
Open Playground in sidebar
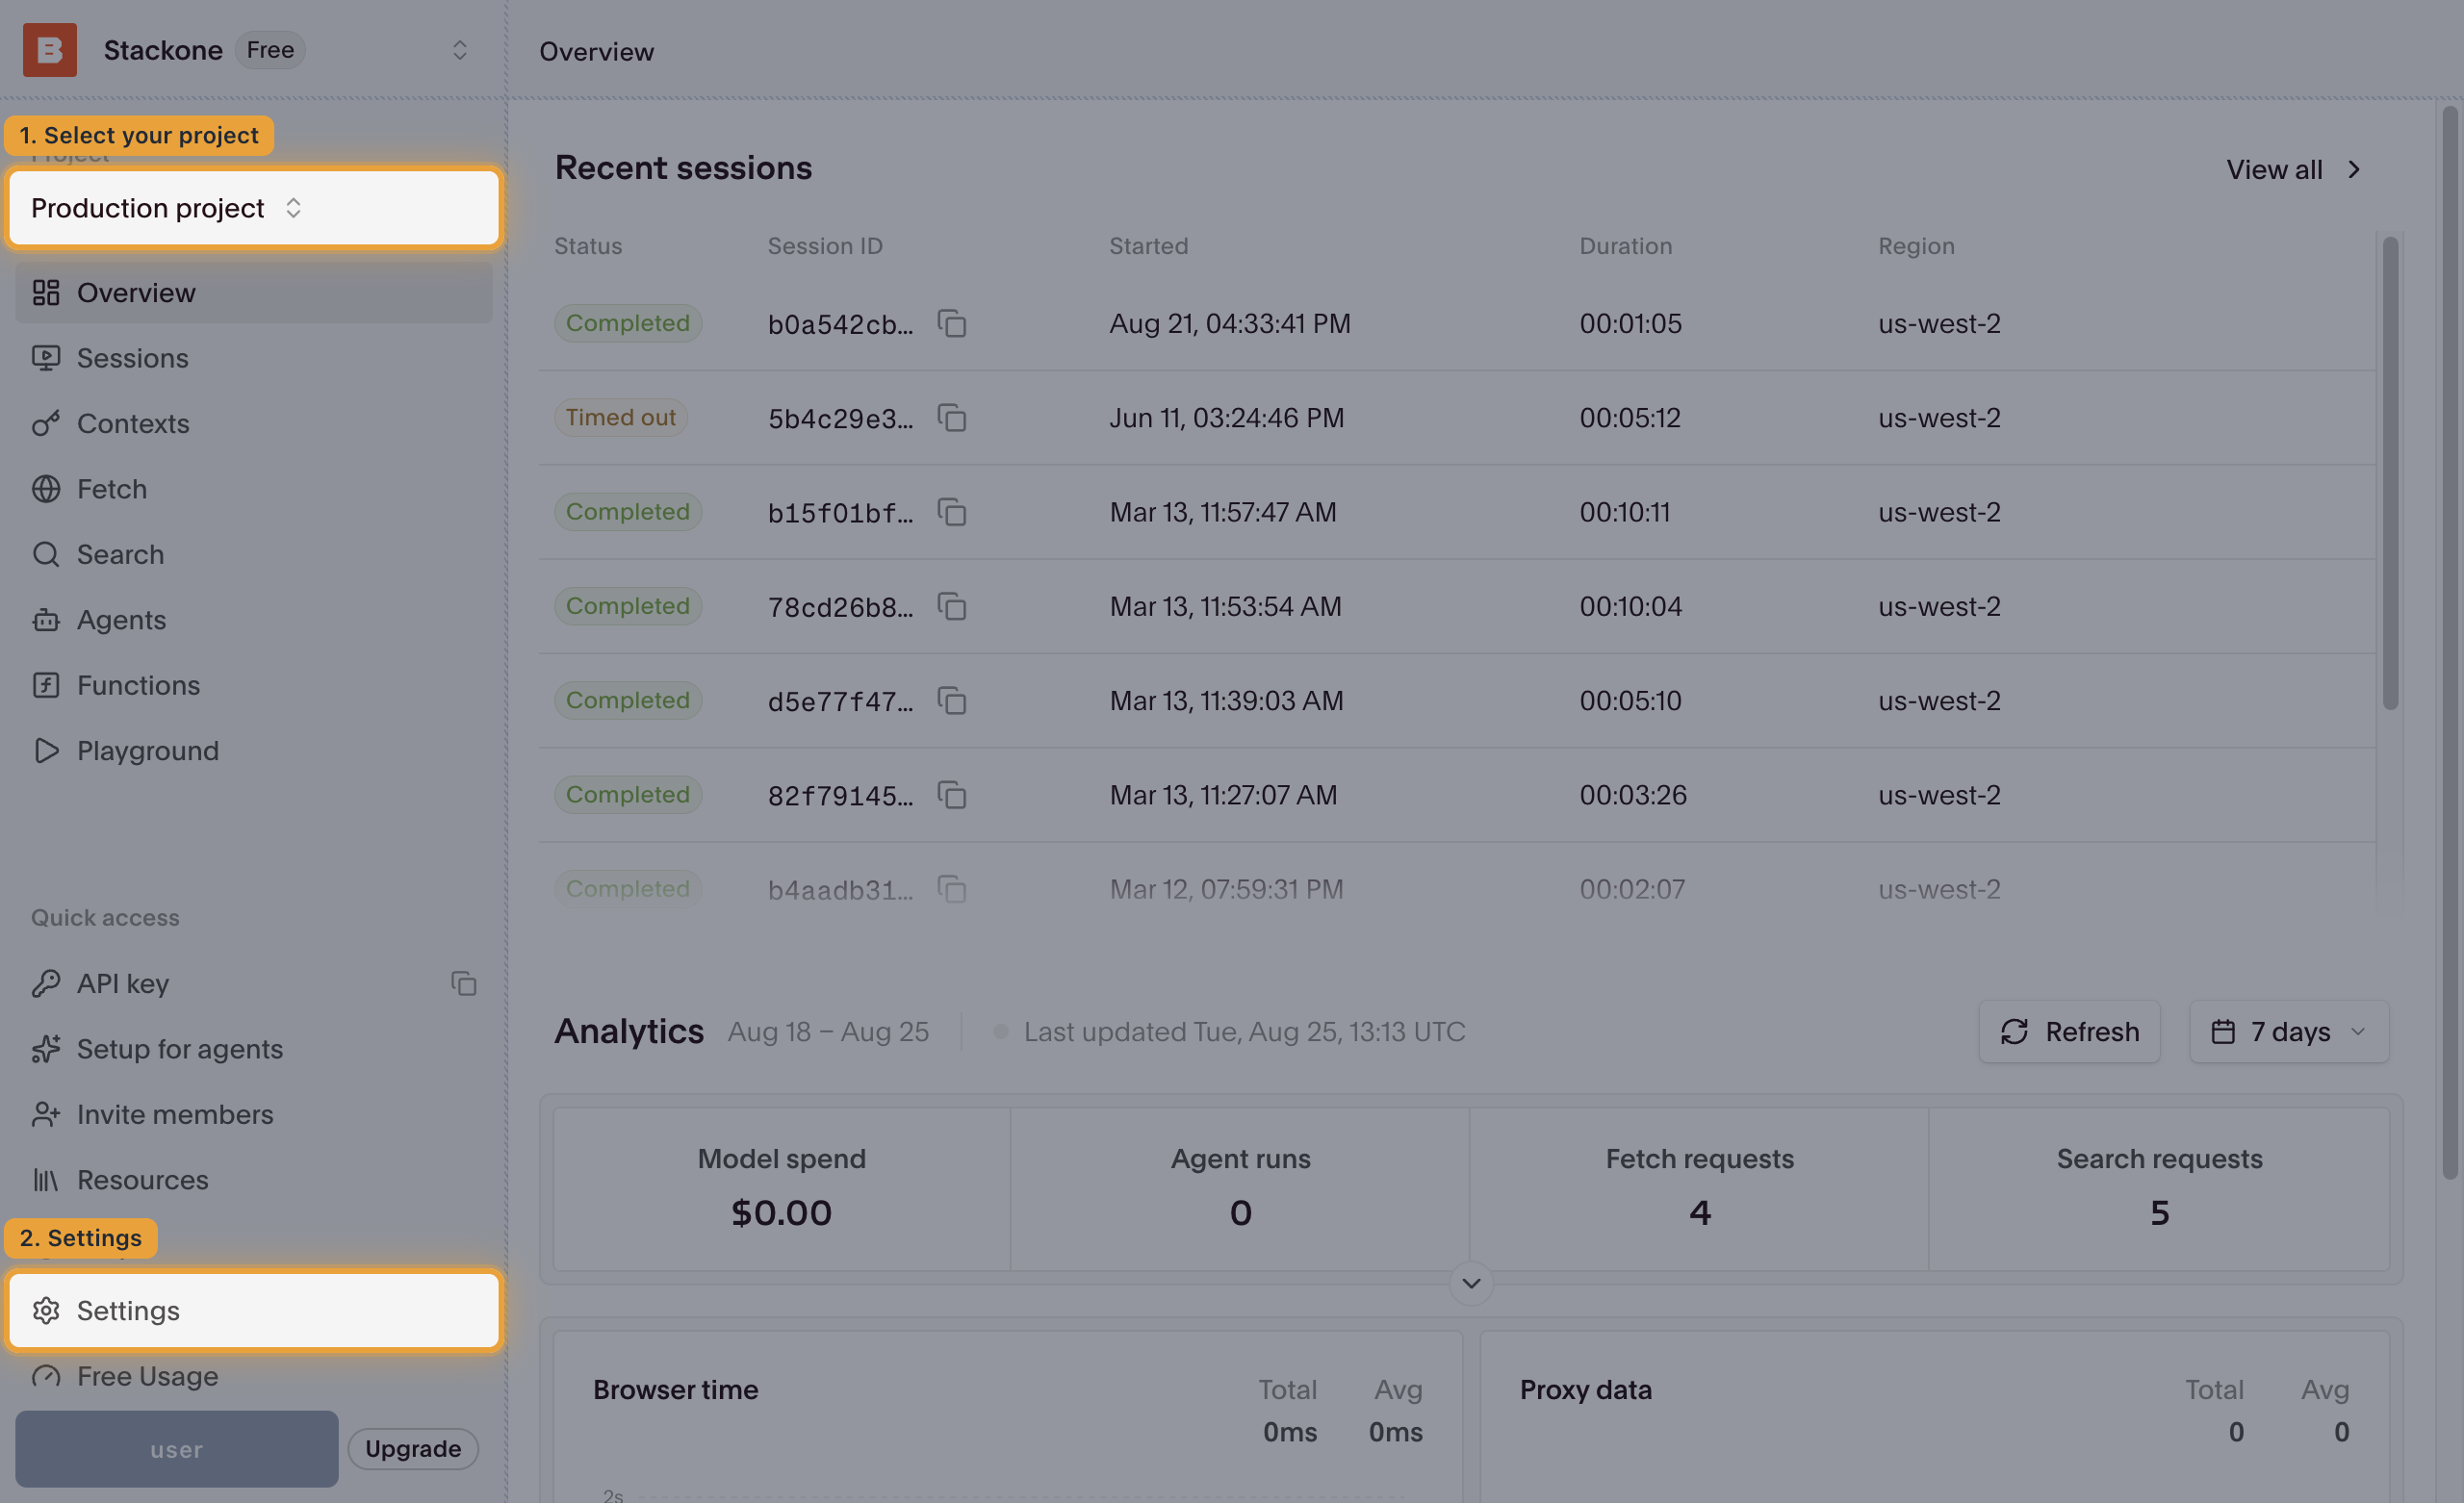(254, 751)
